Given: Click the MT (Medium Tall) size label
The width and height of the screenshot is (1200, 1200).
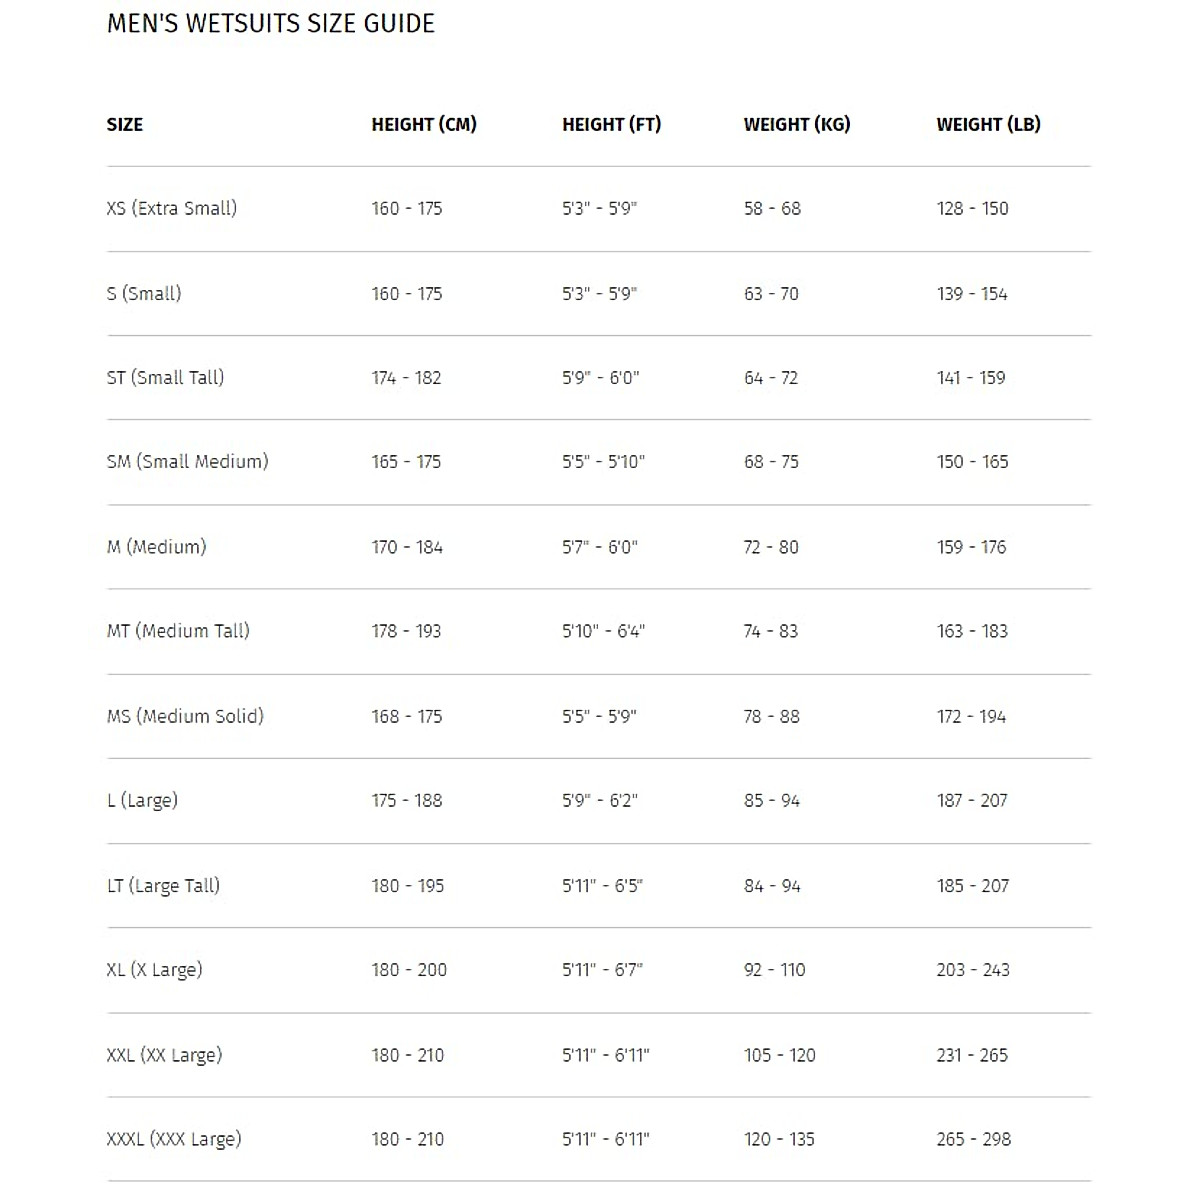Looking at the screenshot, I should [x=178, y=631].
